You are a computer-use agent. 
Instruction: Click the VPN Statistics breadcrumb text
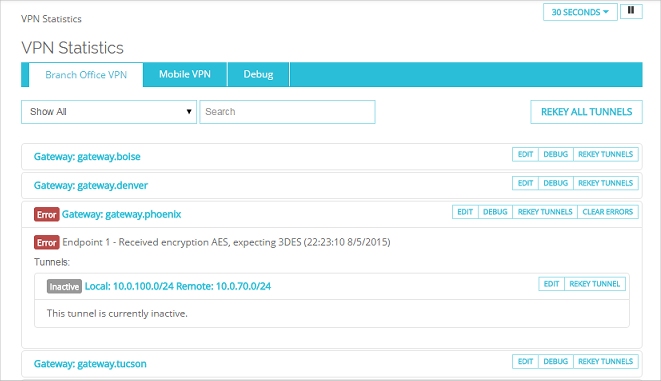[51, 19]
